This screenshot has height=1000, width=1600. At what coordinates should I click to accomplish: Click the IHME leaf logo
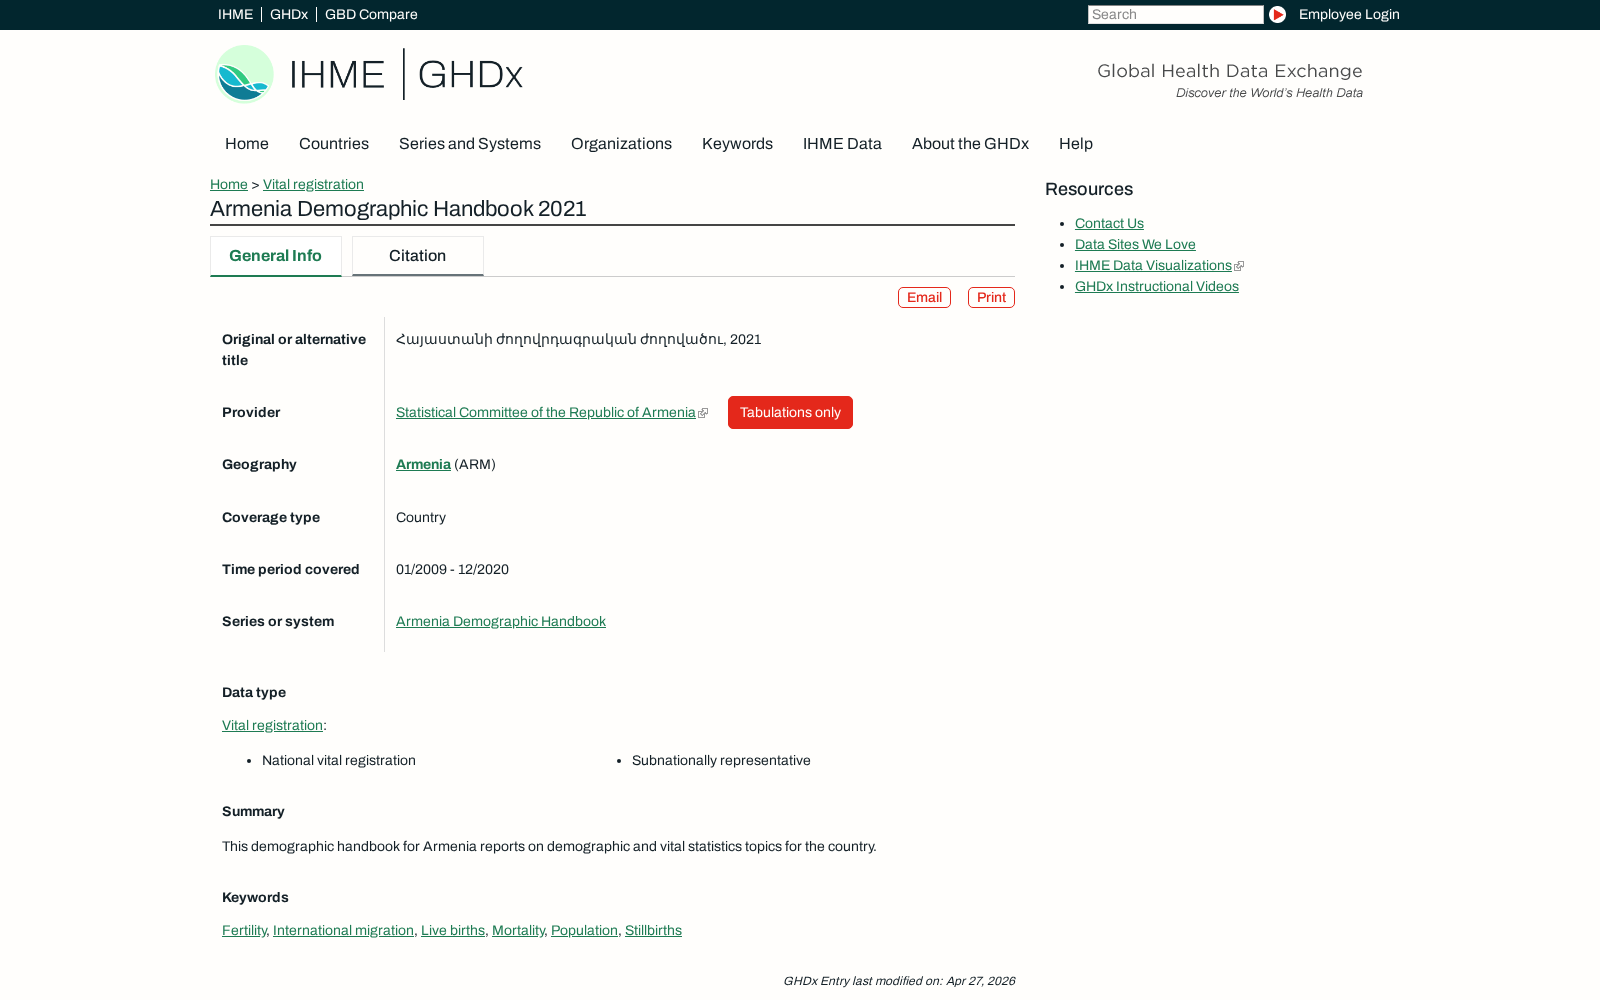244,74
